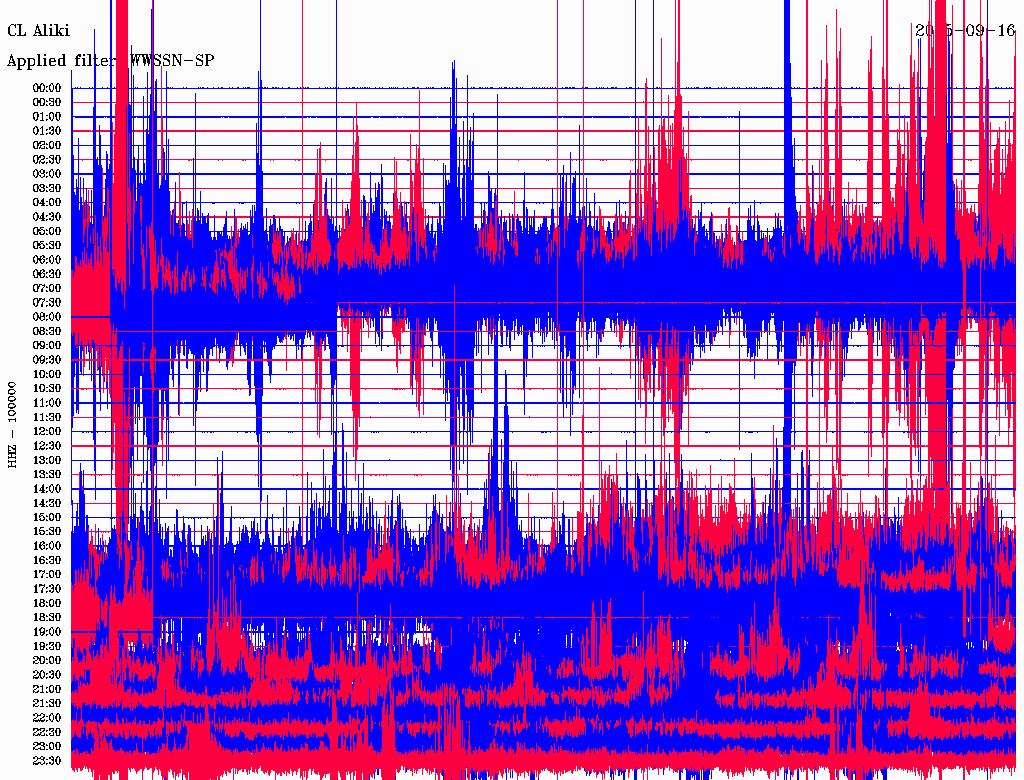Click the 07:30 time label
The height and width of the screenshot is (780, 1024).
(x=47, y=303)
